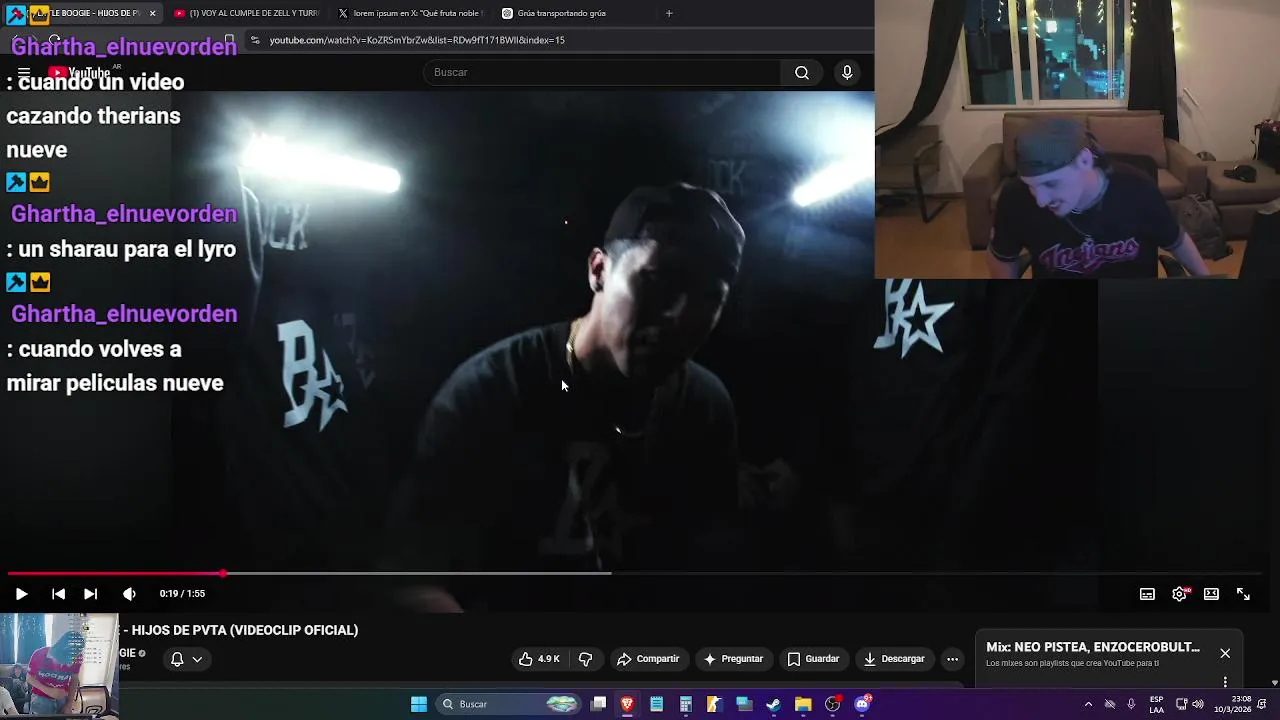This screenshot has height=720, width=1280.
Task: Open File Explorer from the taskbar
Action: (x=802, y=704)
